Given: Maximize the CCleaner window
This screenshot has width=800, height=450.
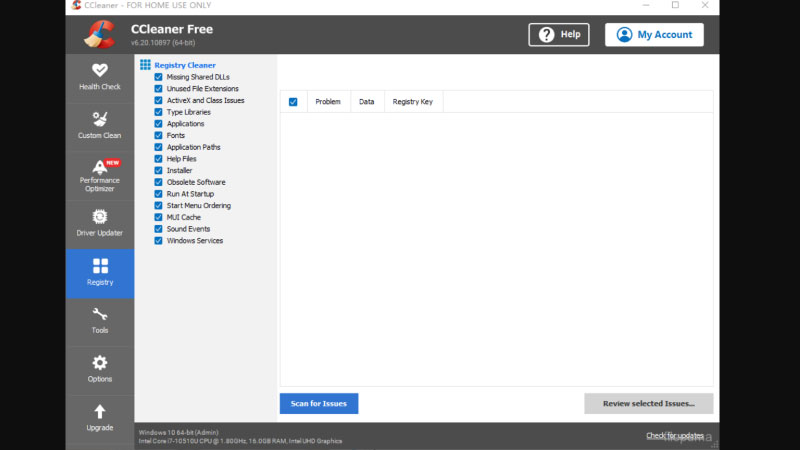Looking at the screenshot, I should [675, 5].
